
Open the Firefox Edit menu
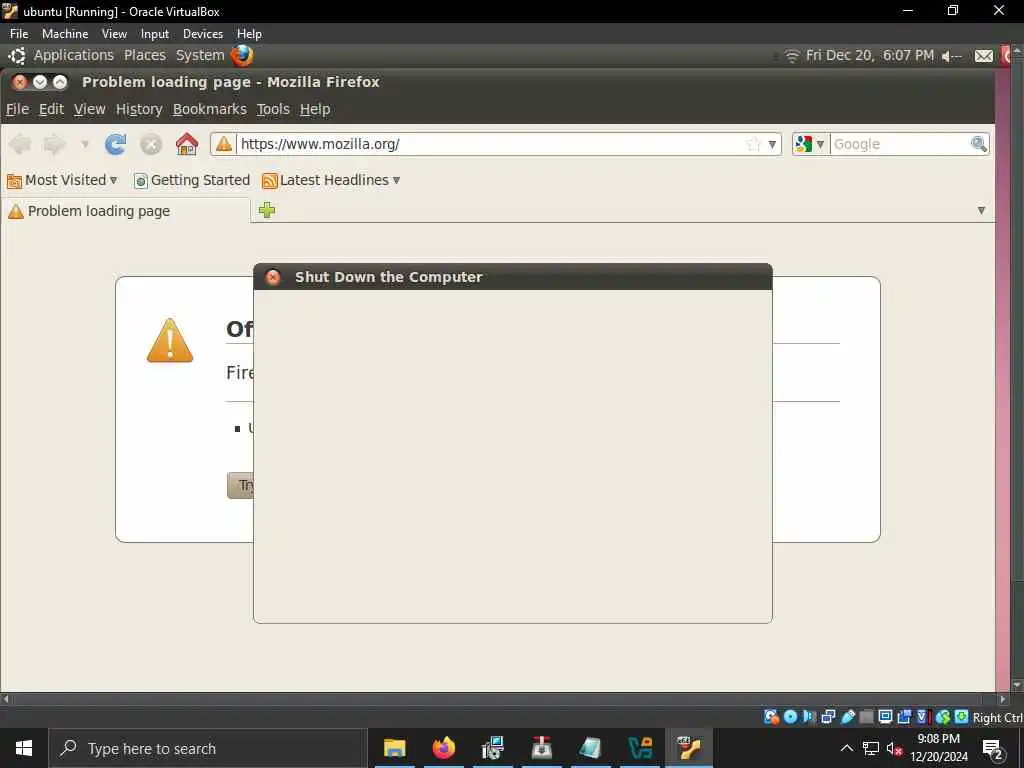(x=52, y=109)
